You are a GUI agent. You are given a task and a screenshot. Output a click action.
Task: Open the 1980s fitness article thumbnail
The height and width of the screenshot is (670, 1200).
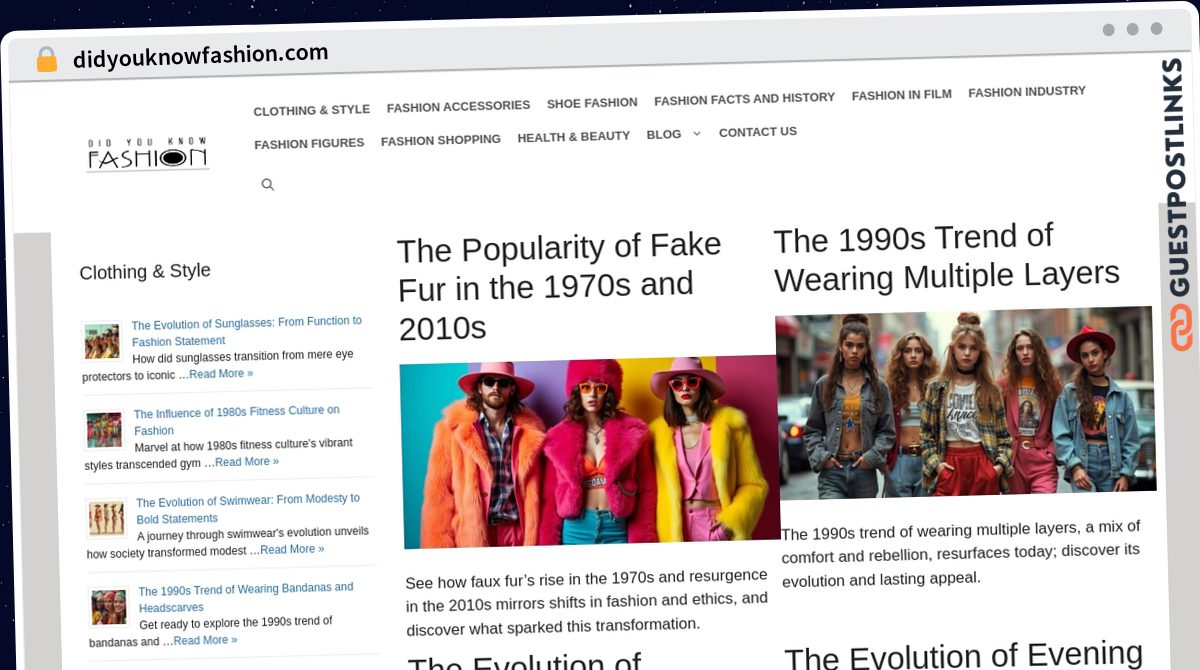point(104,429)
